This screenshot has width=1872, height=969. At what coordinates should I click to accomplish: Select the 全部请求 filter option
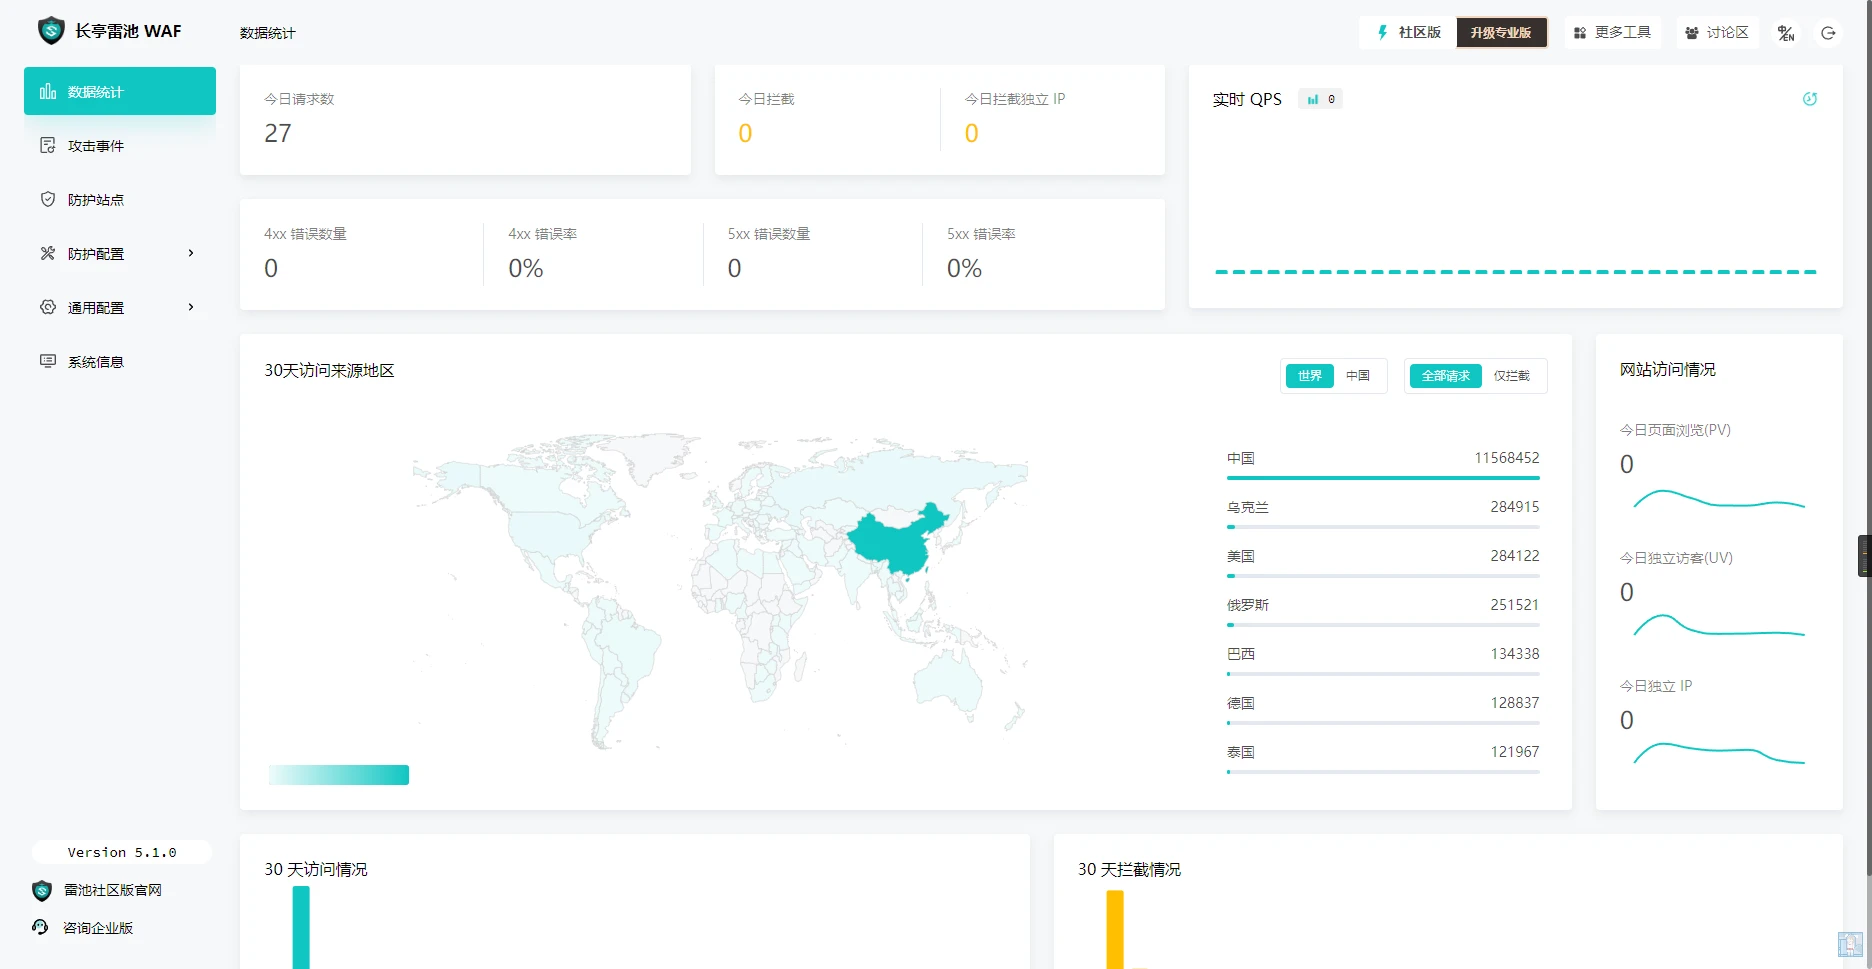coord(1445,376)
